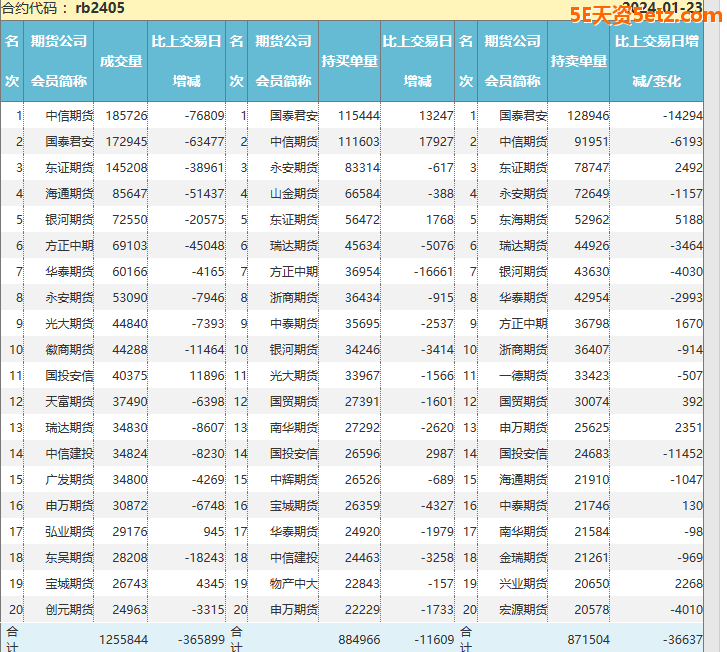Select short position value 91951
The width and height of the screenshot is (727, 652).
tap(592, 141)
